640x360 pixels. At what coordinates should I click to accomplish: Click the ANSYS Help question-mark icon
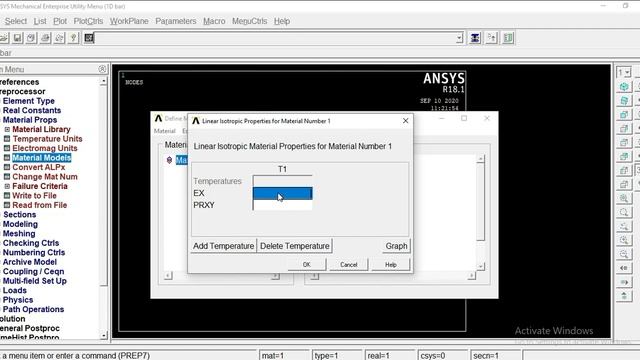click(x=73, y=38)
